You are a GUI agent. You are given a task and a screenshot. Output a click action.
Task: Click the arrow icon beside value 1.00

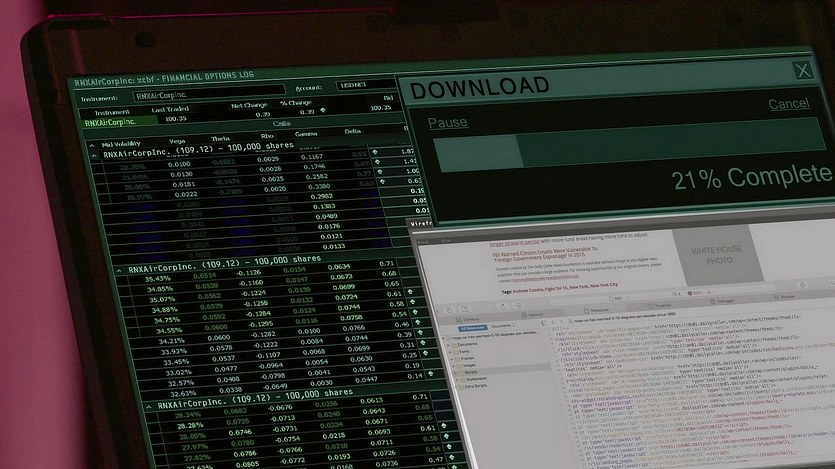[380, 172]
